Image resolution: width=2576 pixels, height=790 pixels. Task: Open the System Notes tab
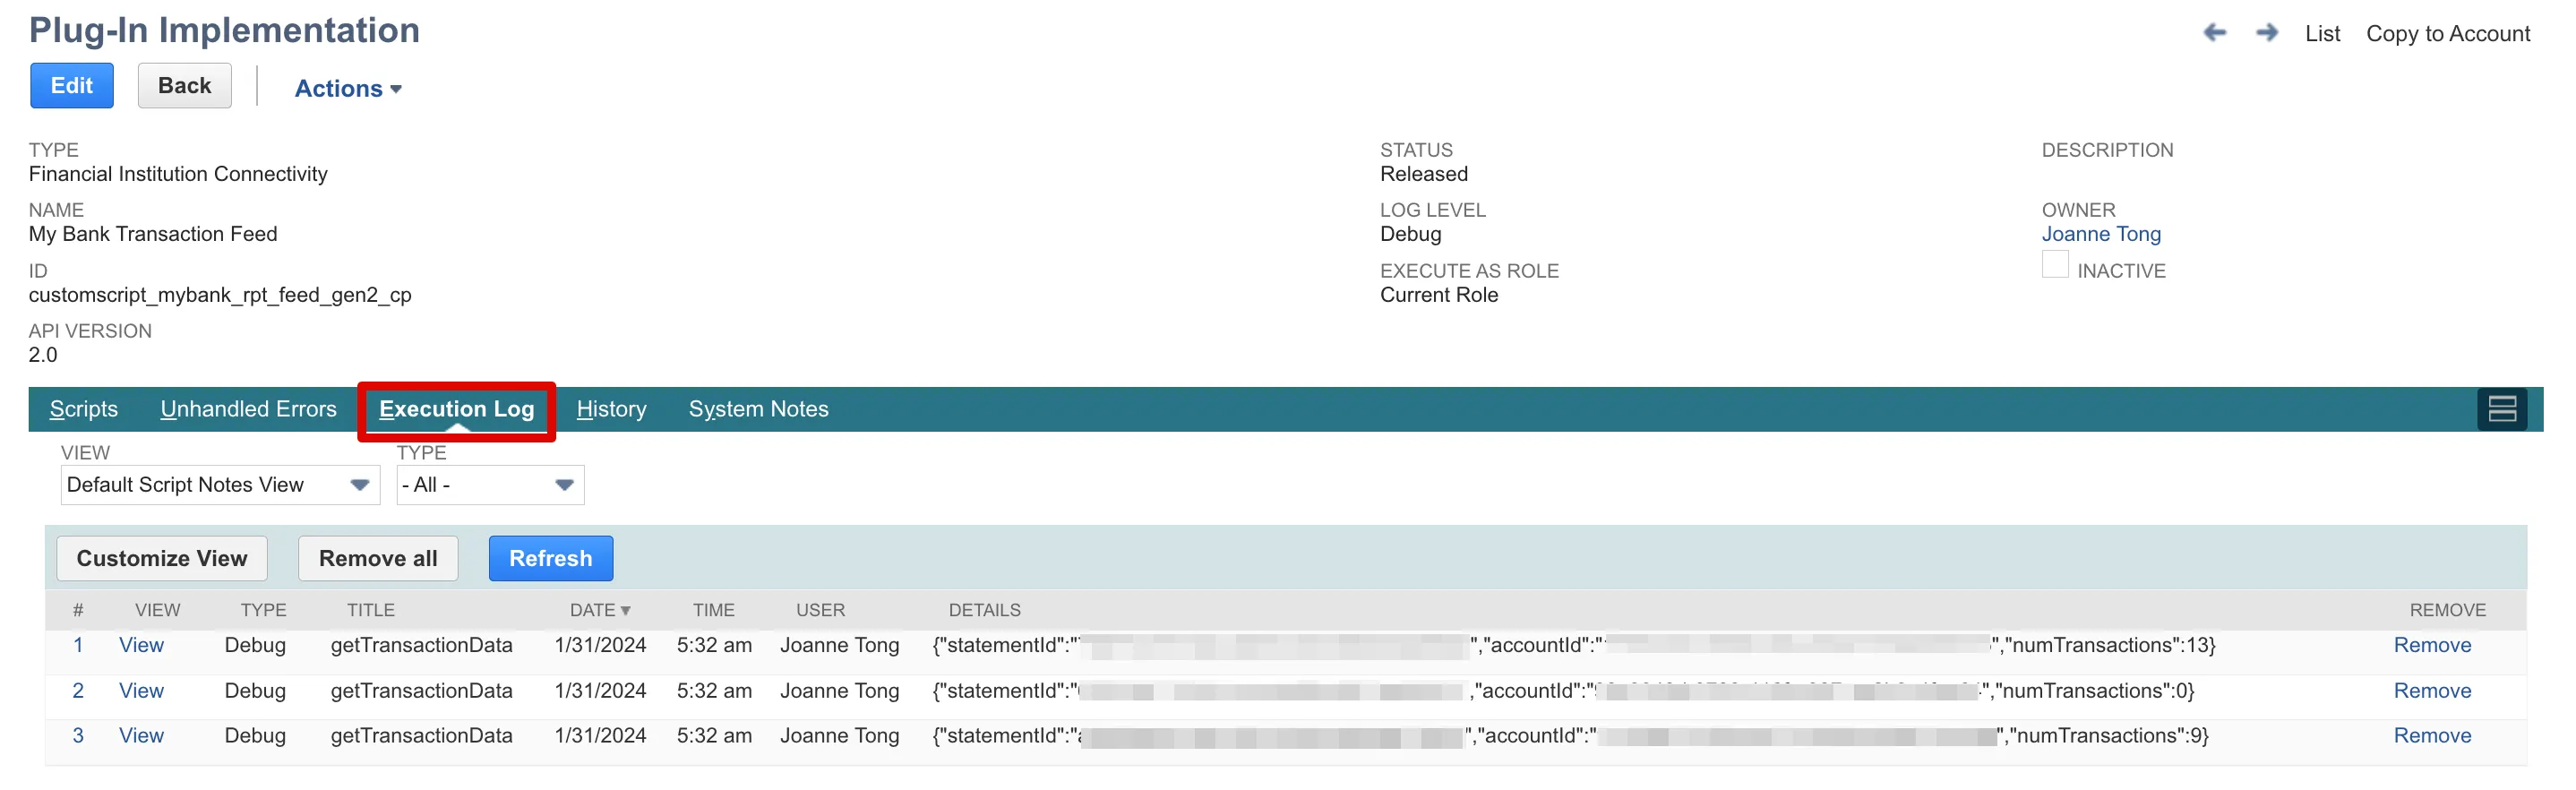(x=758, y=409)
